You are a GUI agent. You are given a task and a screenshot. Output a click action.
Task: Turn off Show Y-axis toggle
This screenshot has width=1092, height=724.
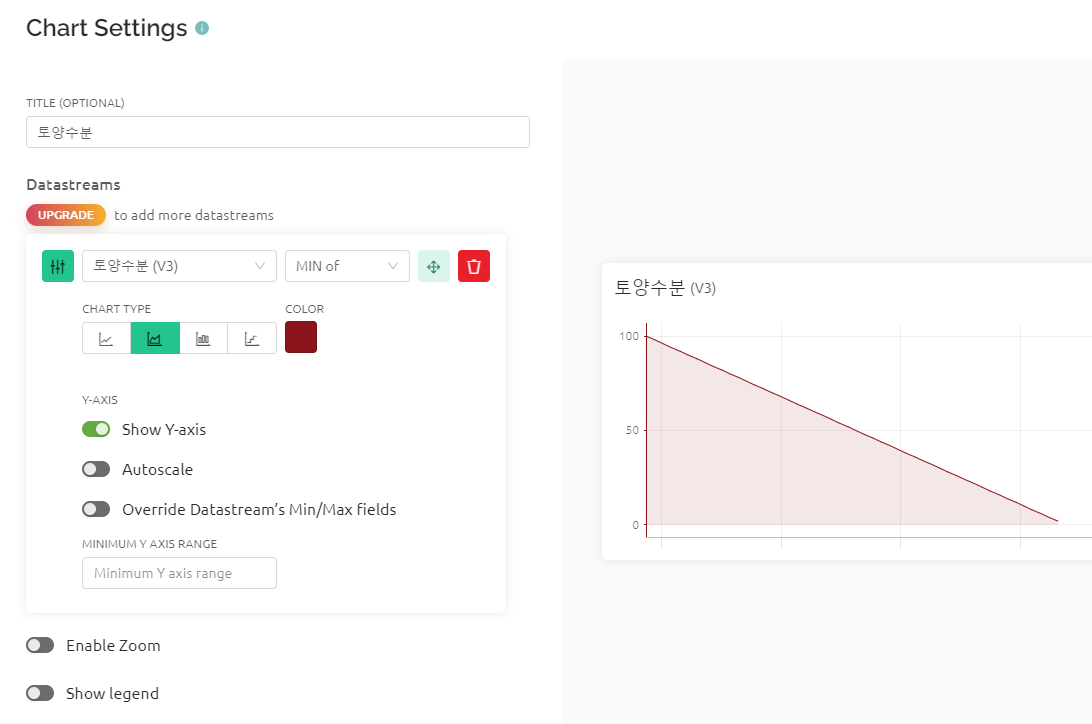(x=96, y=429)
